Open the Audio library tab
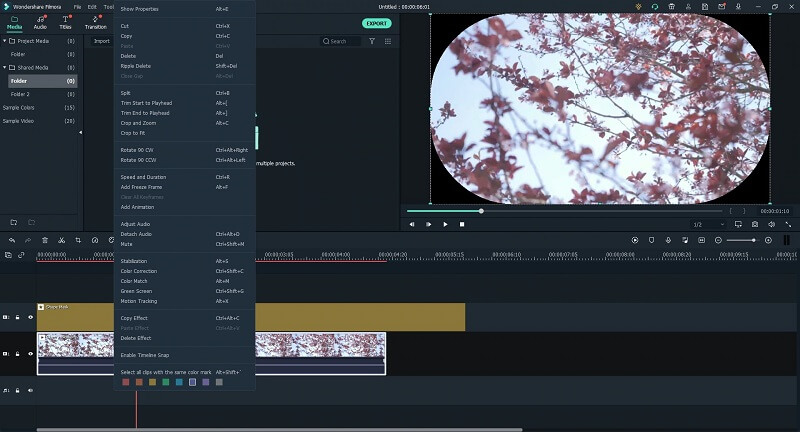 (x=40, y=22)
